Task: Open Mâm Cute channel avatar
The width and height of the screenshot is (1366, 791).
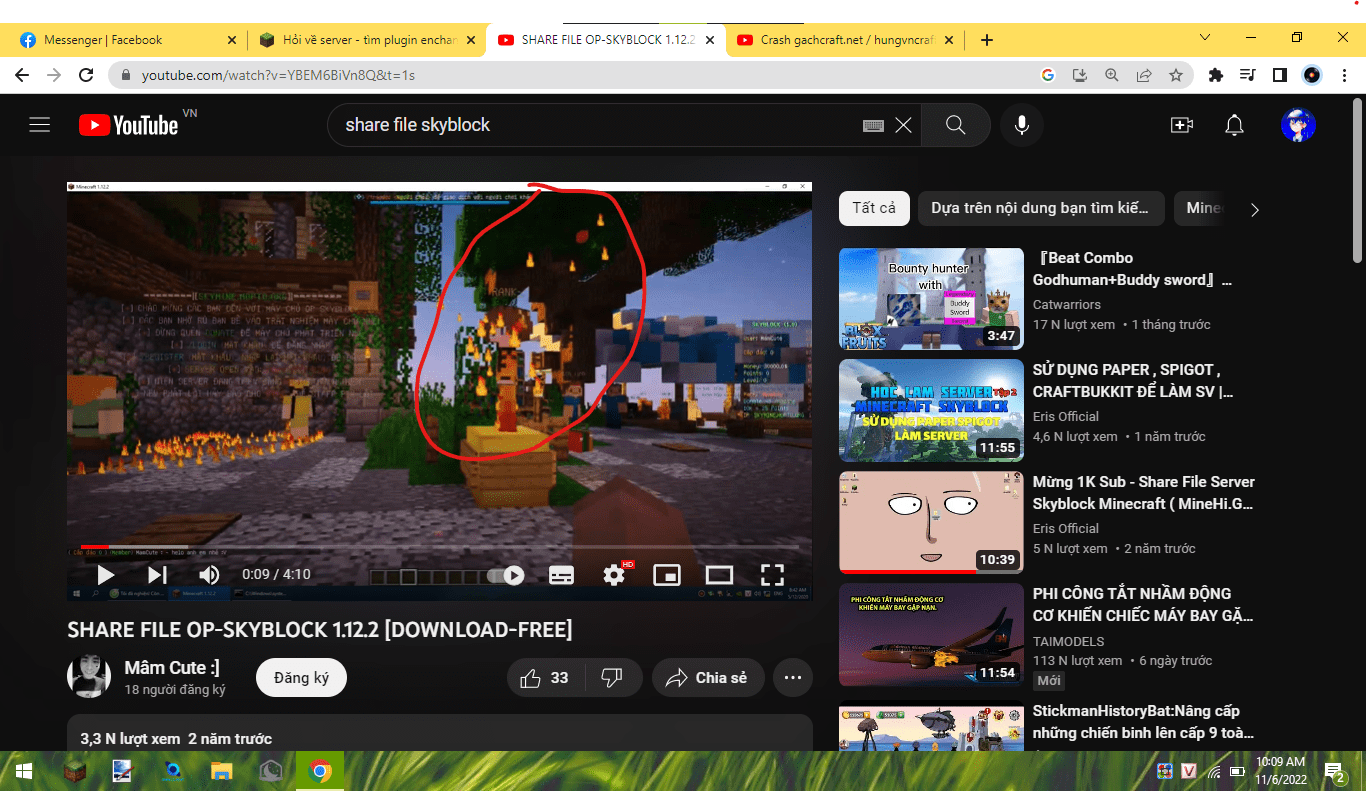Action: (x=89, y=677)
